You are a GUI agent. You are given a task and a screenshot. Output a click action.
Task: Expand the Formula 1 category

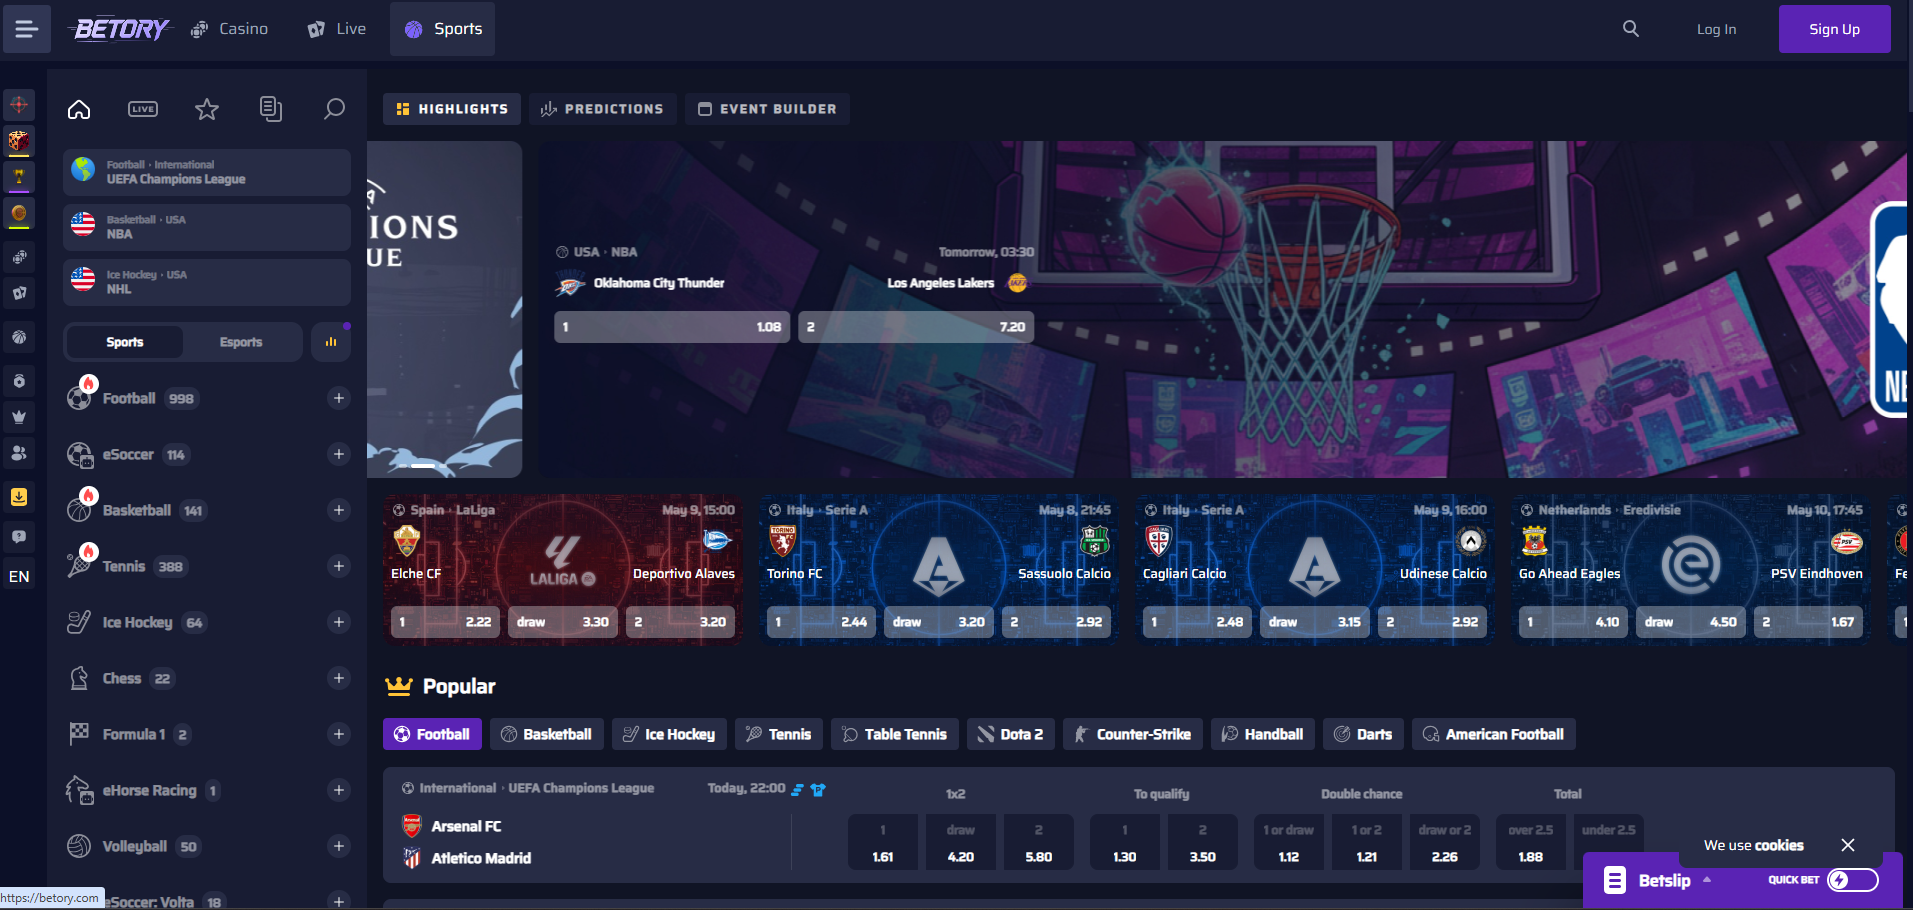tap(339, 734)
